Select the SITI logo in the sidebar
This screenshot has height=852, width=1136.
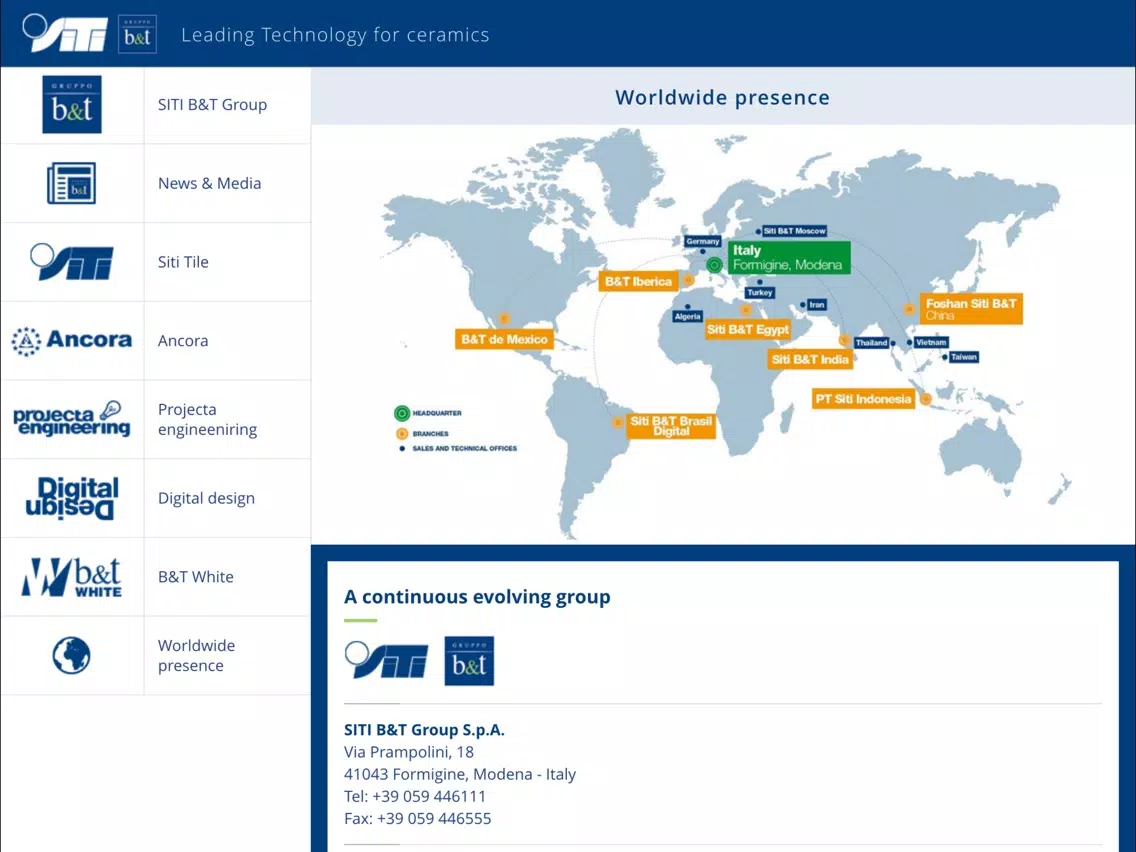[72, 262]
